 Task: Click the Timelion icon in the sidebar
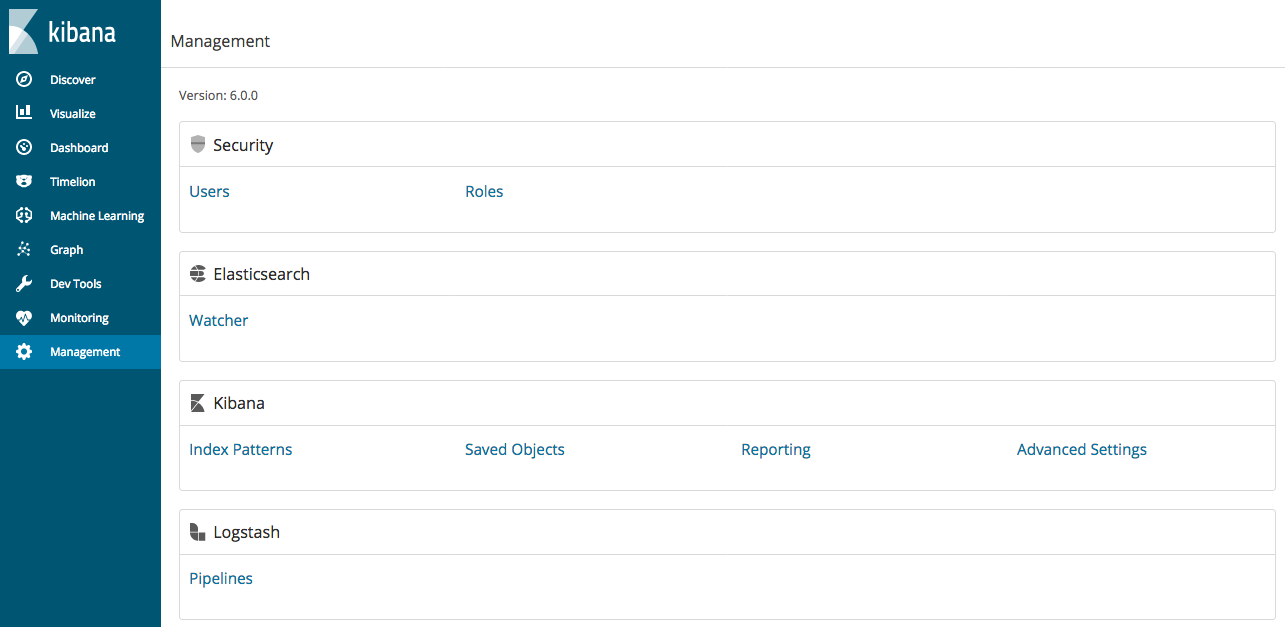click(x=23, y=181)
